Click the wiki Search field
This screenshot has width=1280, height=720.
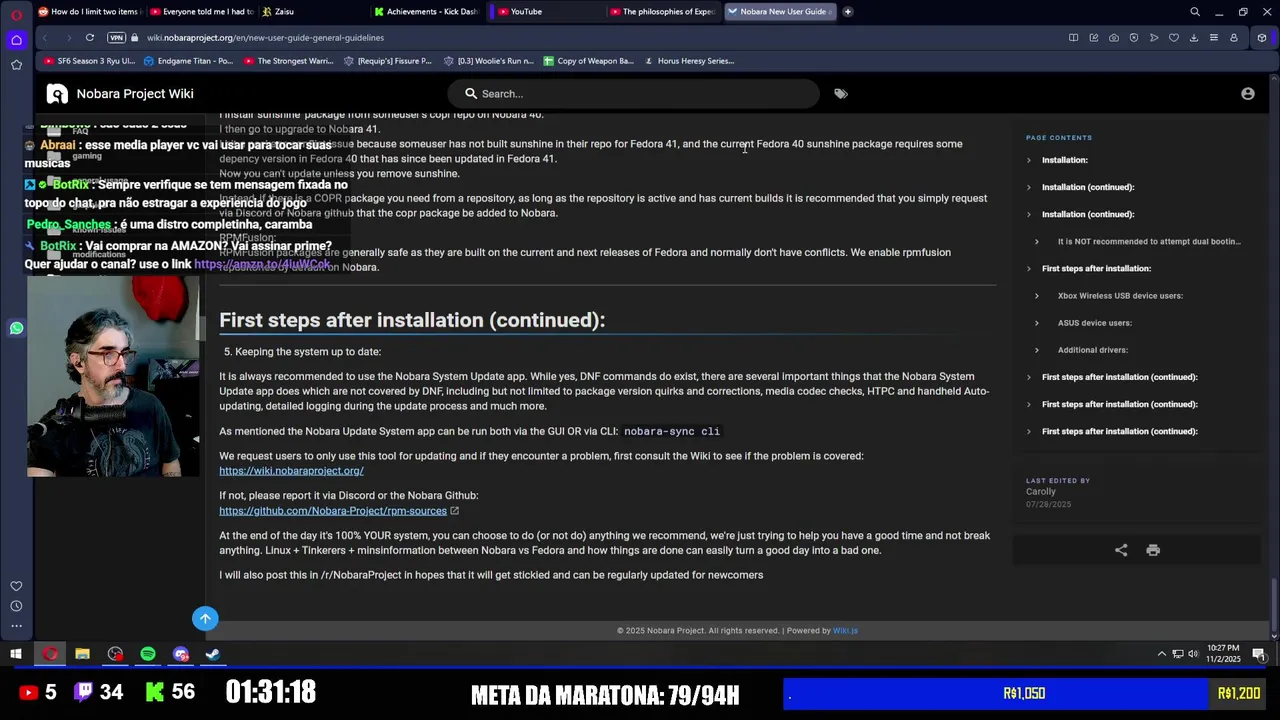633,94
